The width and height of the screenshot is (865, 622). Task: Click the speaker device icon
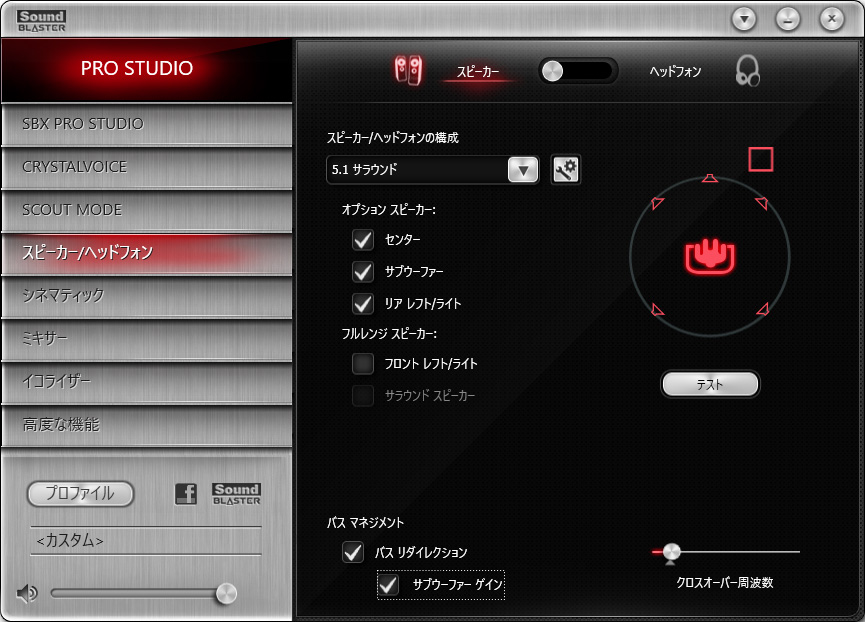click(409, 71)
